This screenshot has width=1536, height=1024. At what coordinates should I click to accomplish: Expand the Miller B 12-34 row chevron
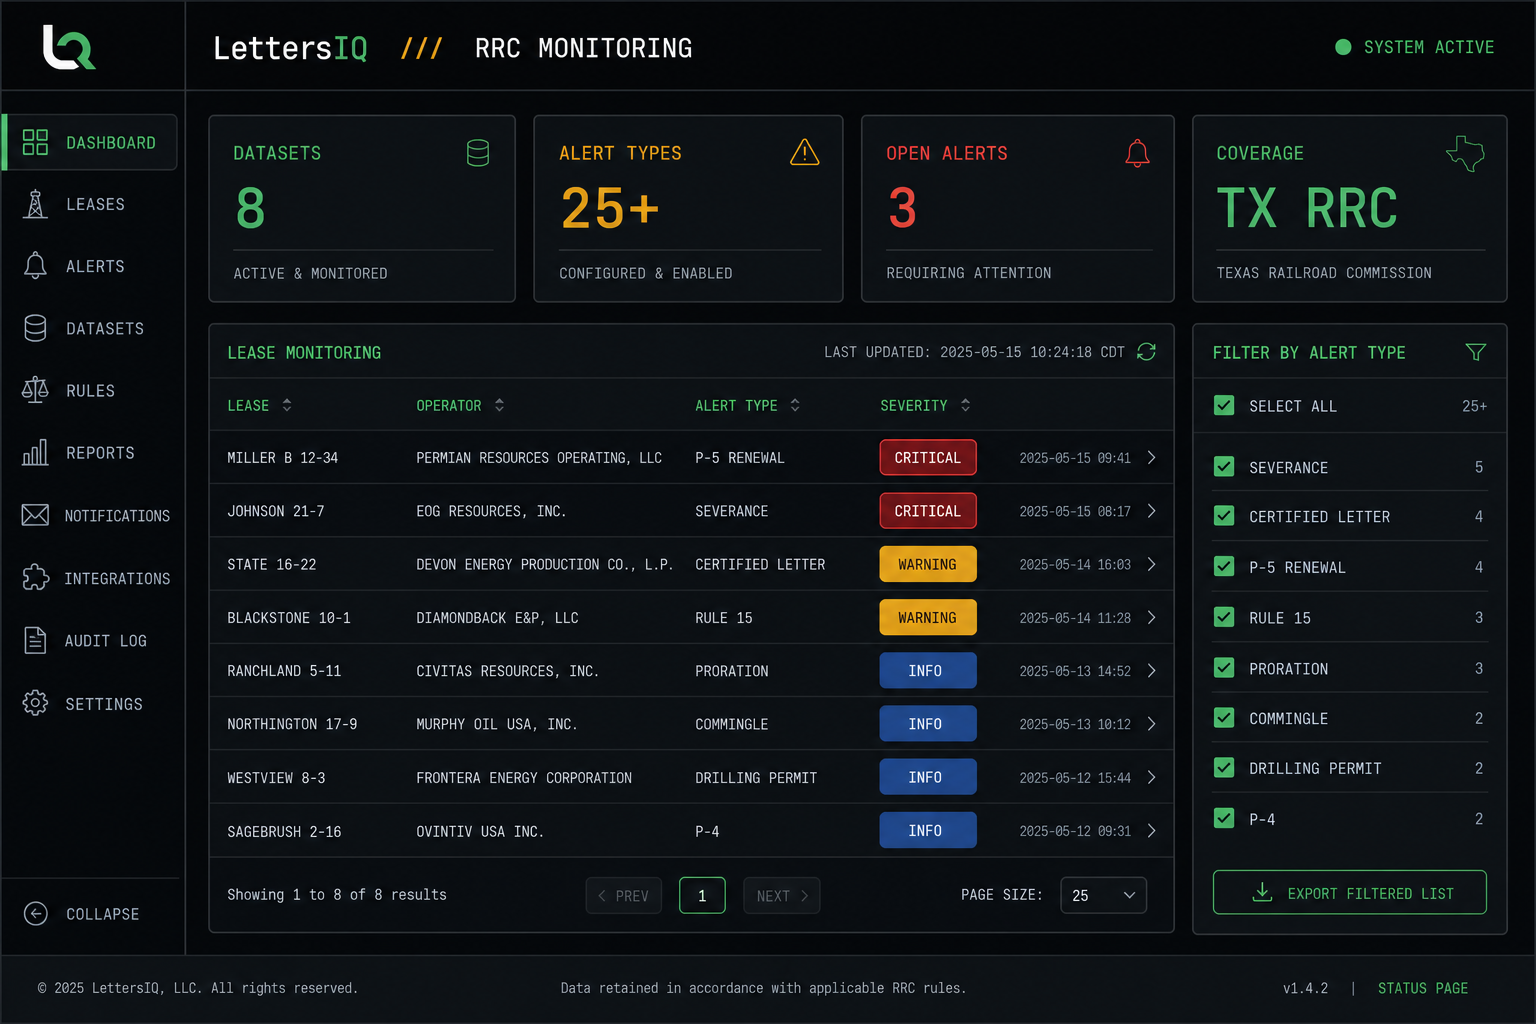click(1151, 457)
